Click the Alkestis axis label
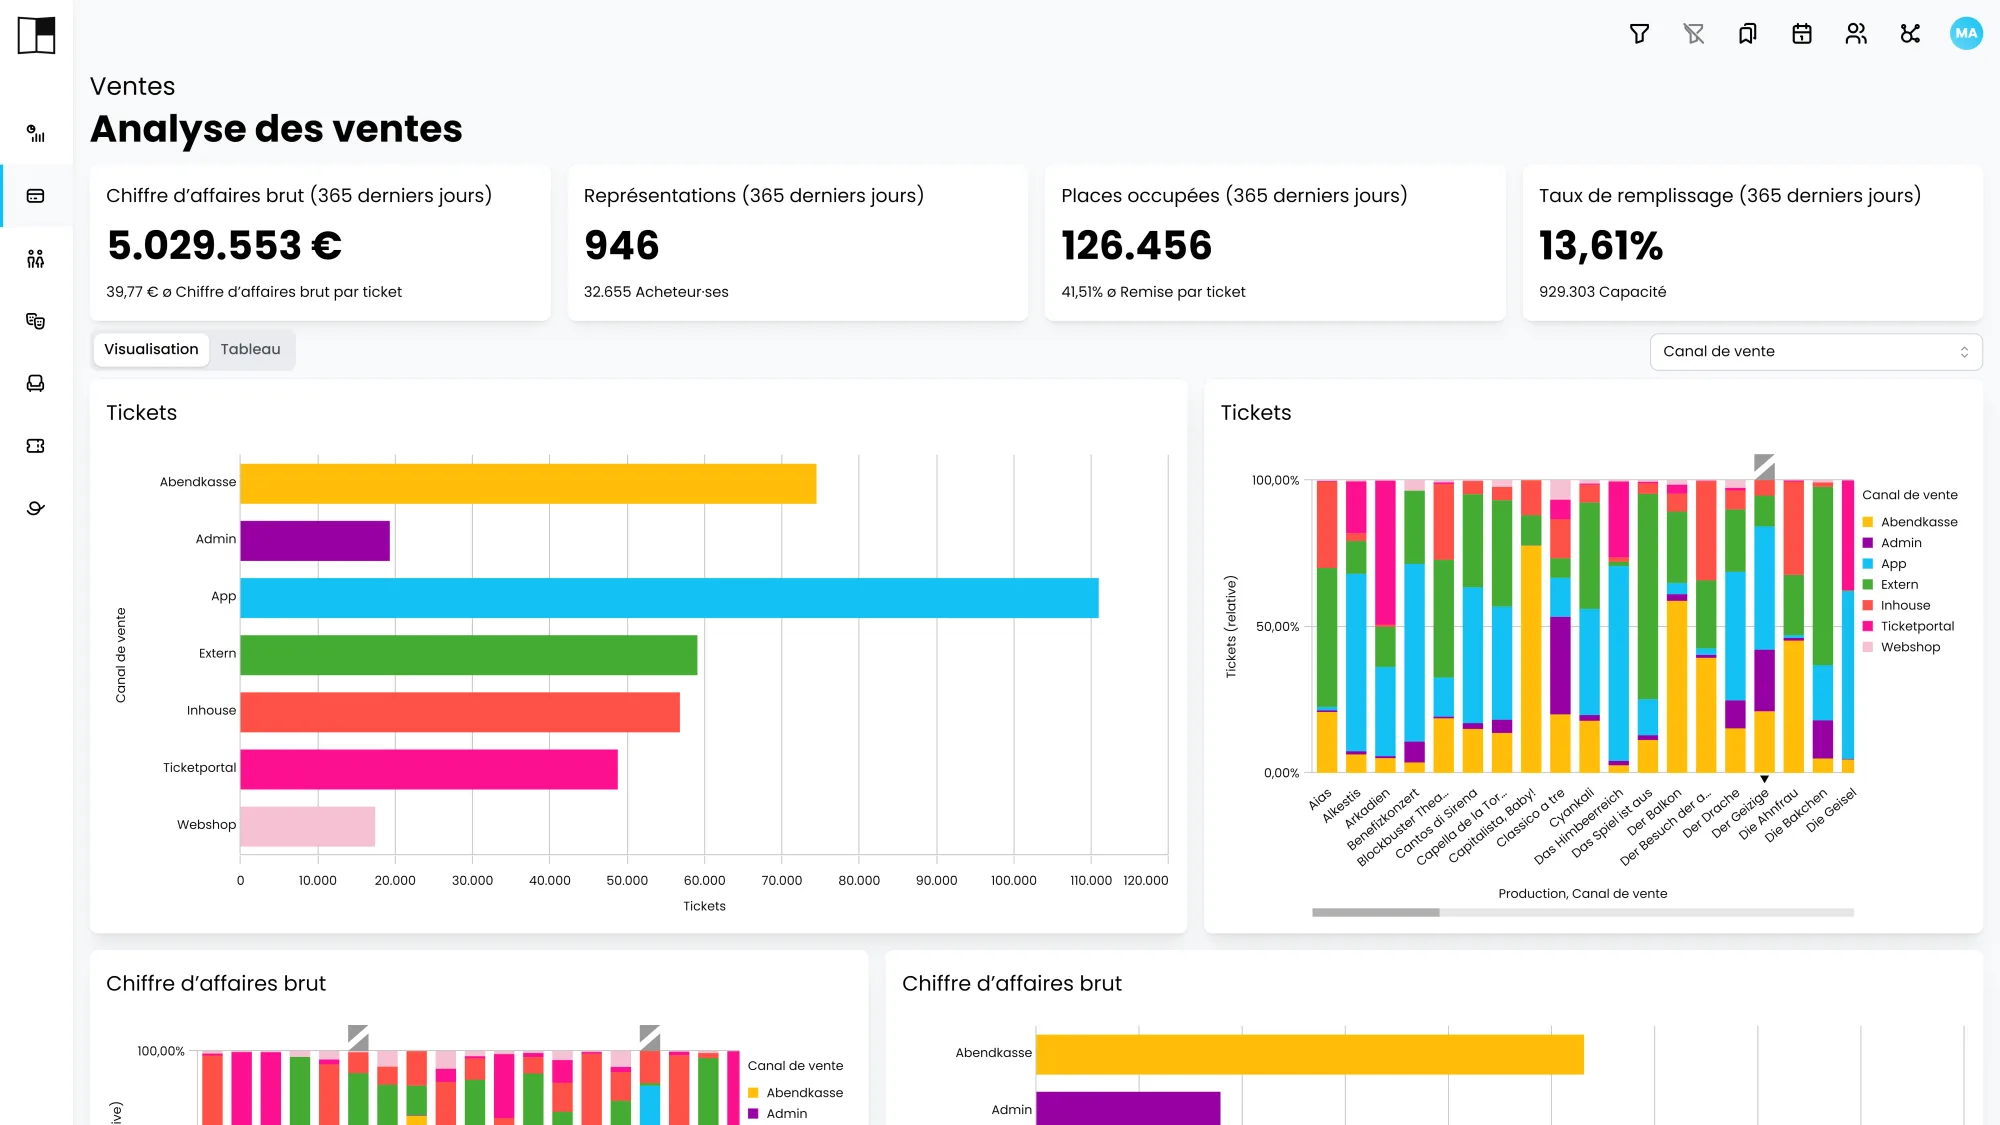2000x1125 pixels. pos(1341,806)
